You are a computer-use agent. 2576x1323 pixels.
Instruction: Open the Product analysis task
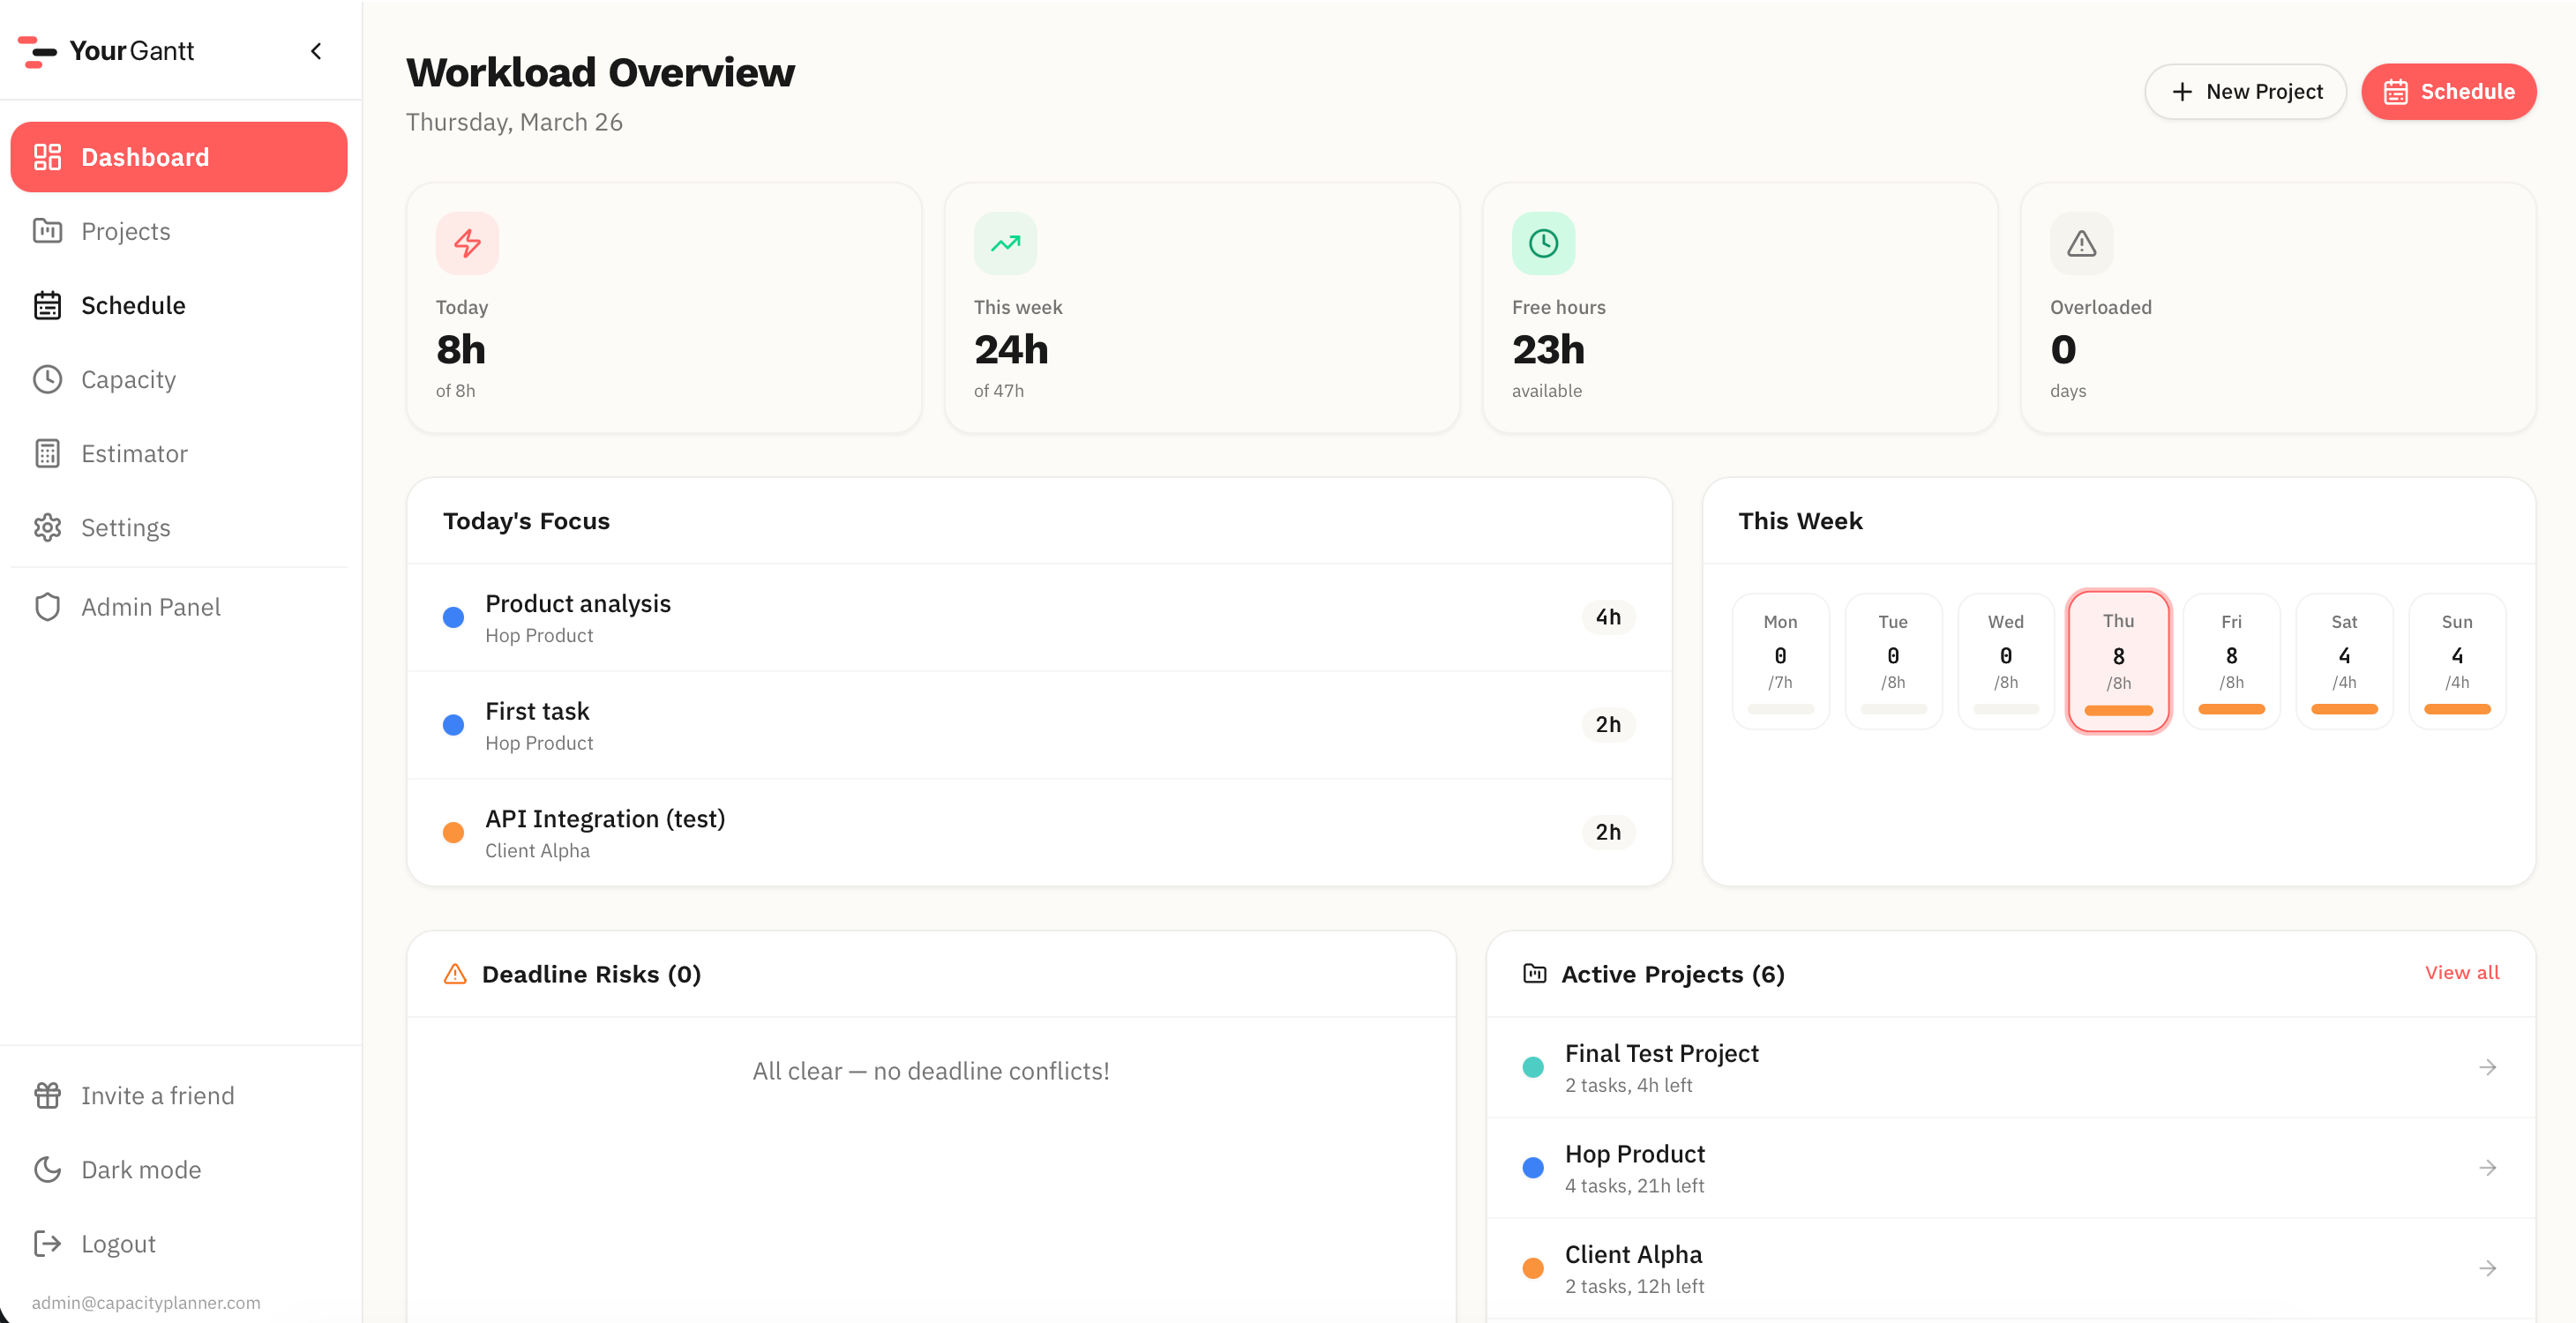click(1039, 618)
